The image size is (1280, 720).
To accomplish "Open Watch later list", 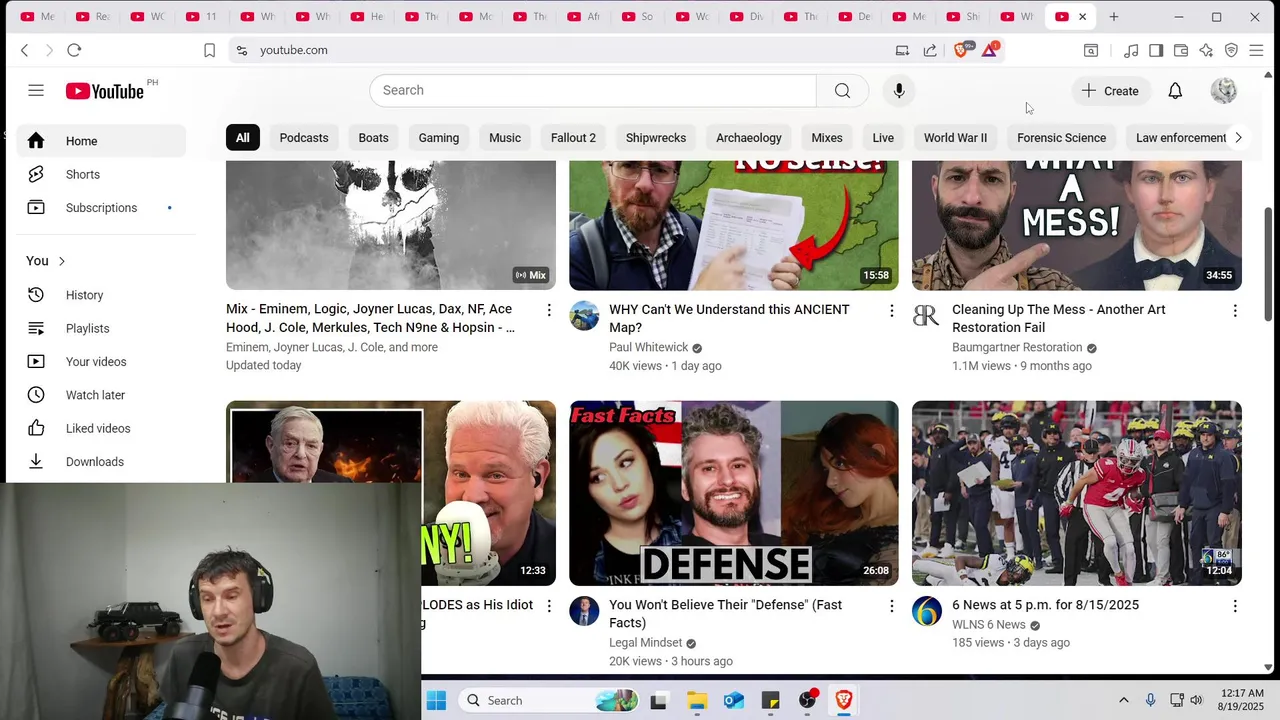I will pos(101,395).
